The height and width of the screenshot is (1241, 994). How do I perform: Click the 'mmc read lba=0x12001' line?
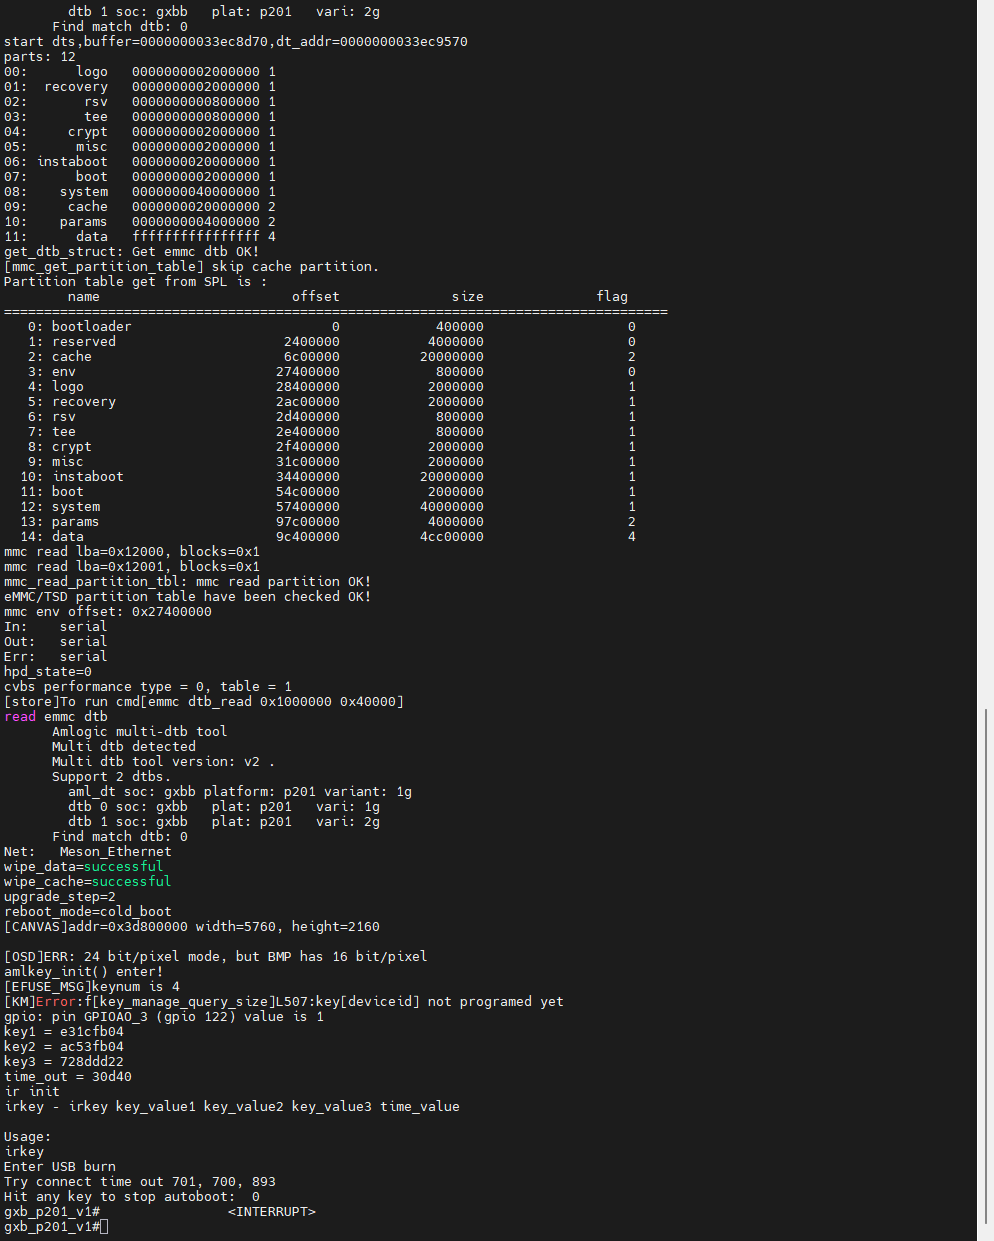pos(132,567)
